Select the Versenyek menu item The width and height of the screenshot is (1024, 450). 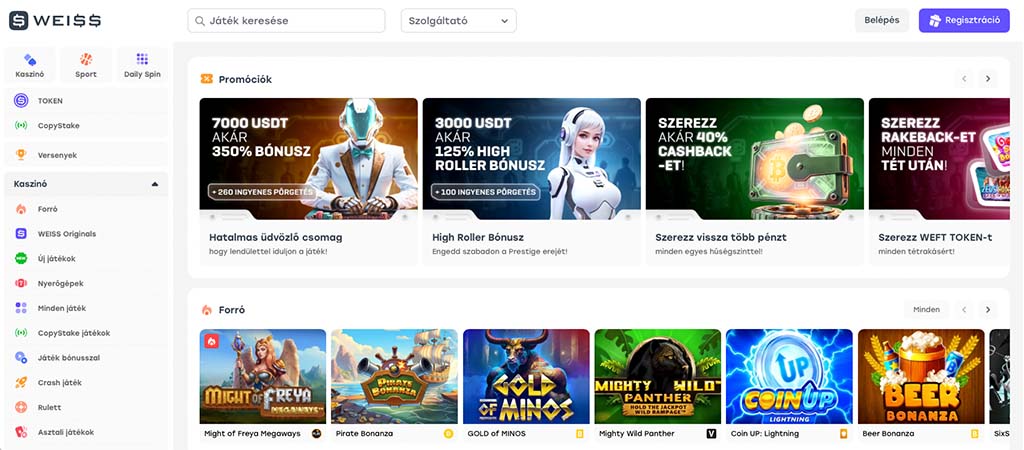coord(86,155)
